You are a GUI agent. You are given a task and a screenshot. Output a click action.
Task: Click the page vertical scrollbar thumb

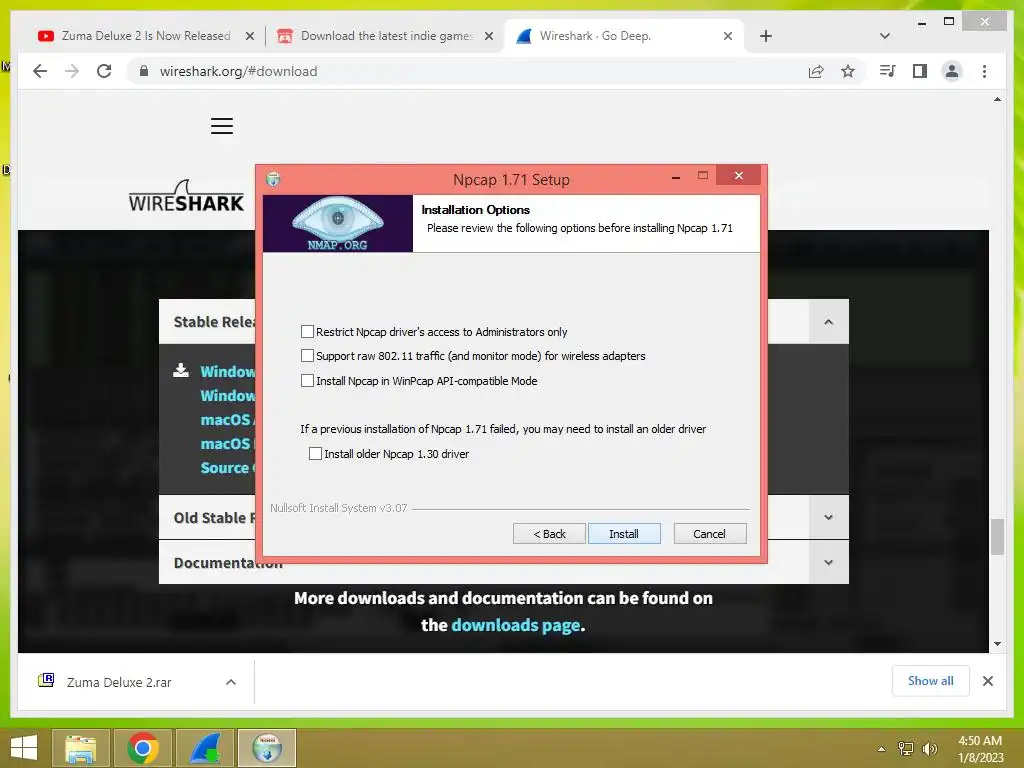pyautogui.click(x=997, y=537)
